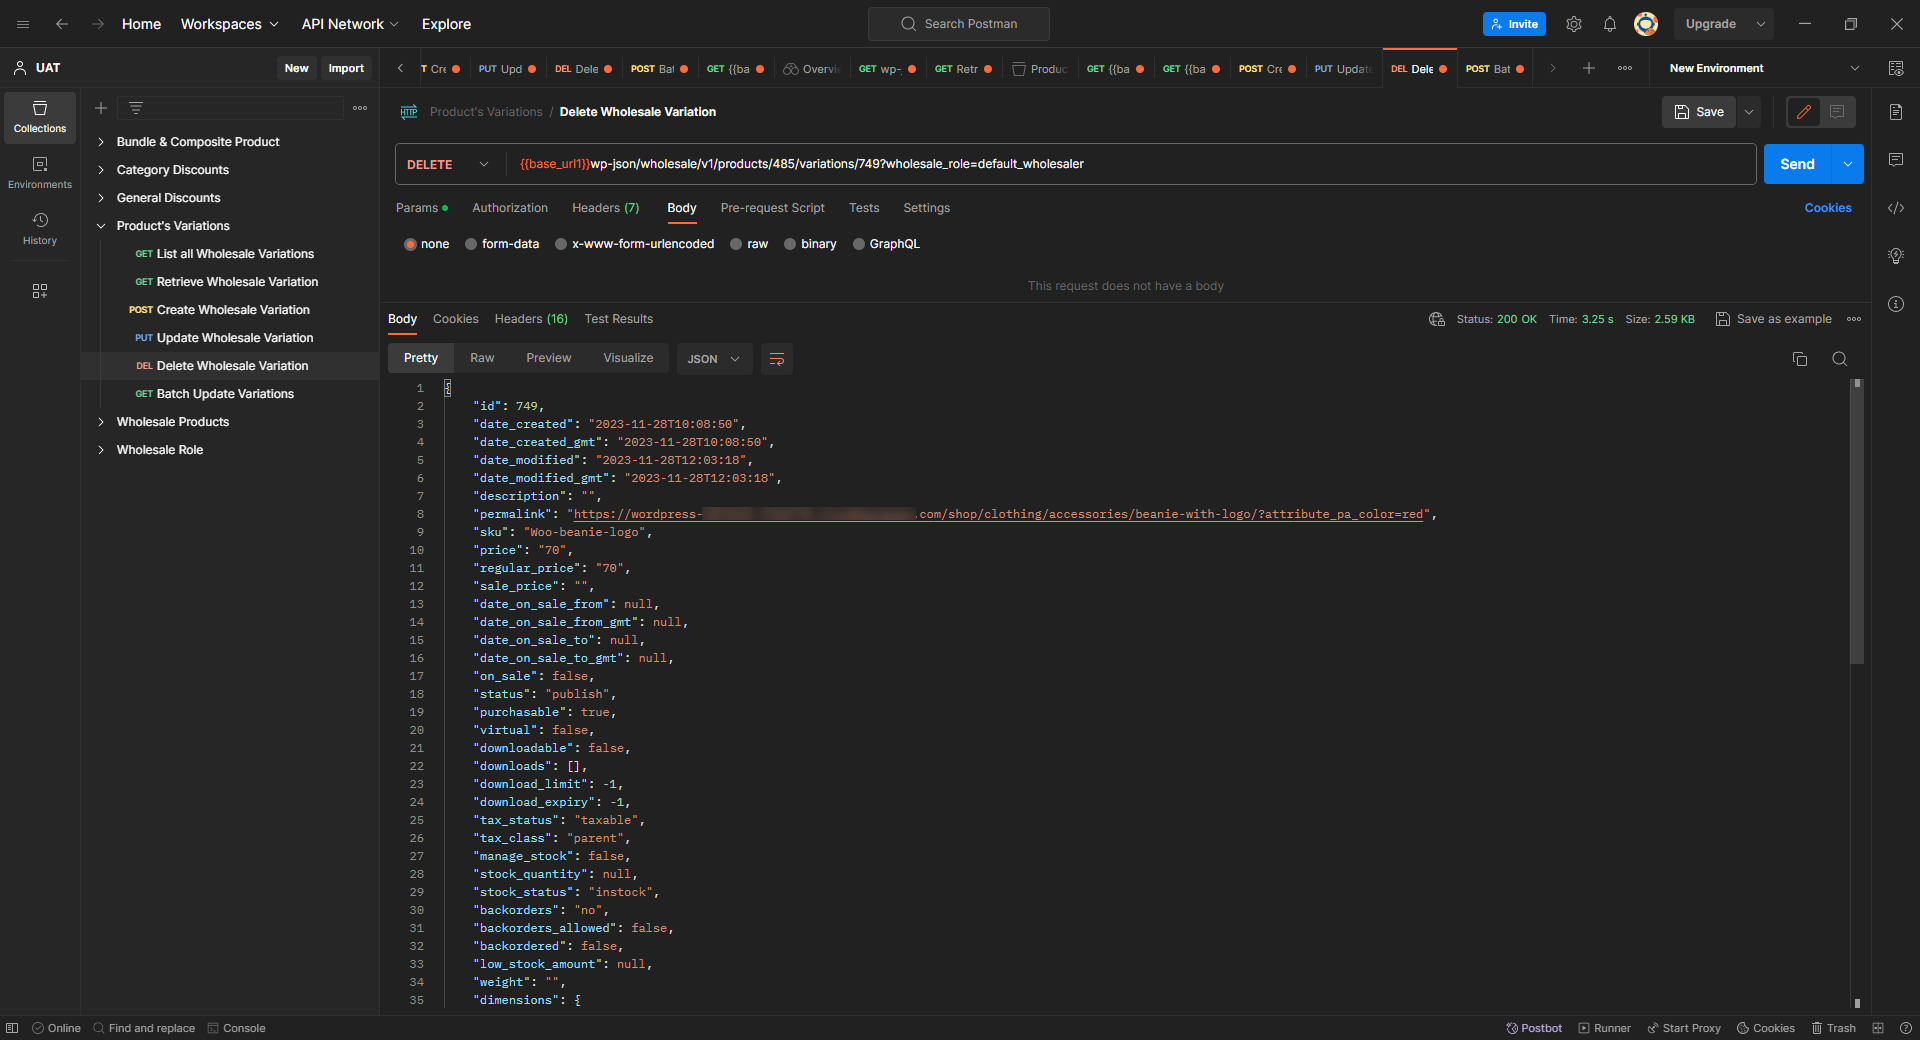Click network globe icon near status
The width and height of the screenshot is (1920, 1040).
tap(1437, 319)
